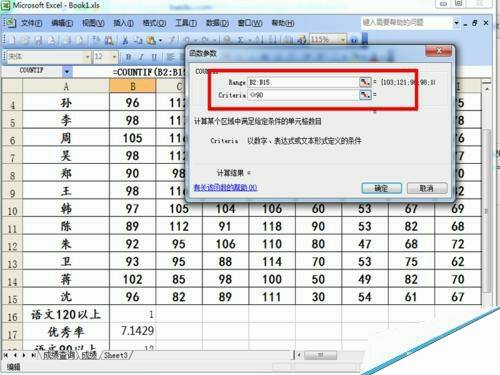Image resolution: width=500 pixels, height=375 pixels.
Task: Toggle Underline formatting button
Action: pos(154,57)
